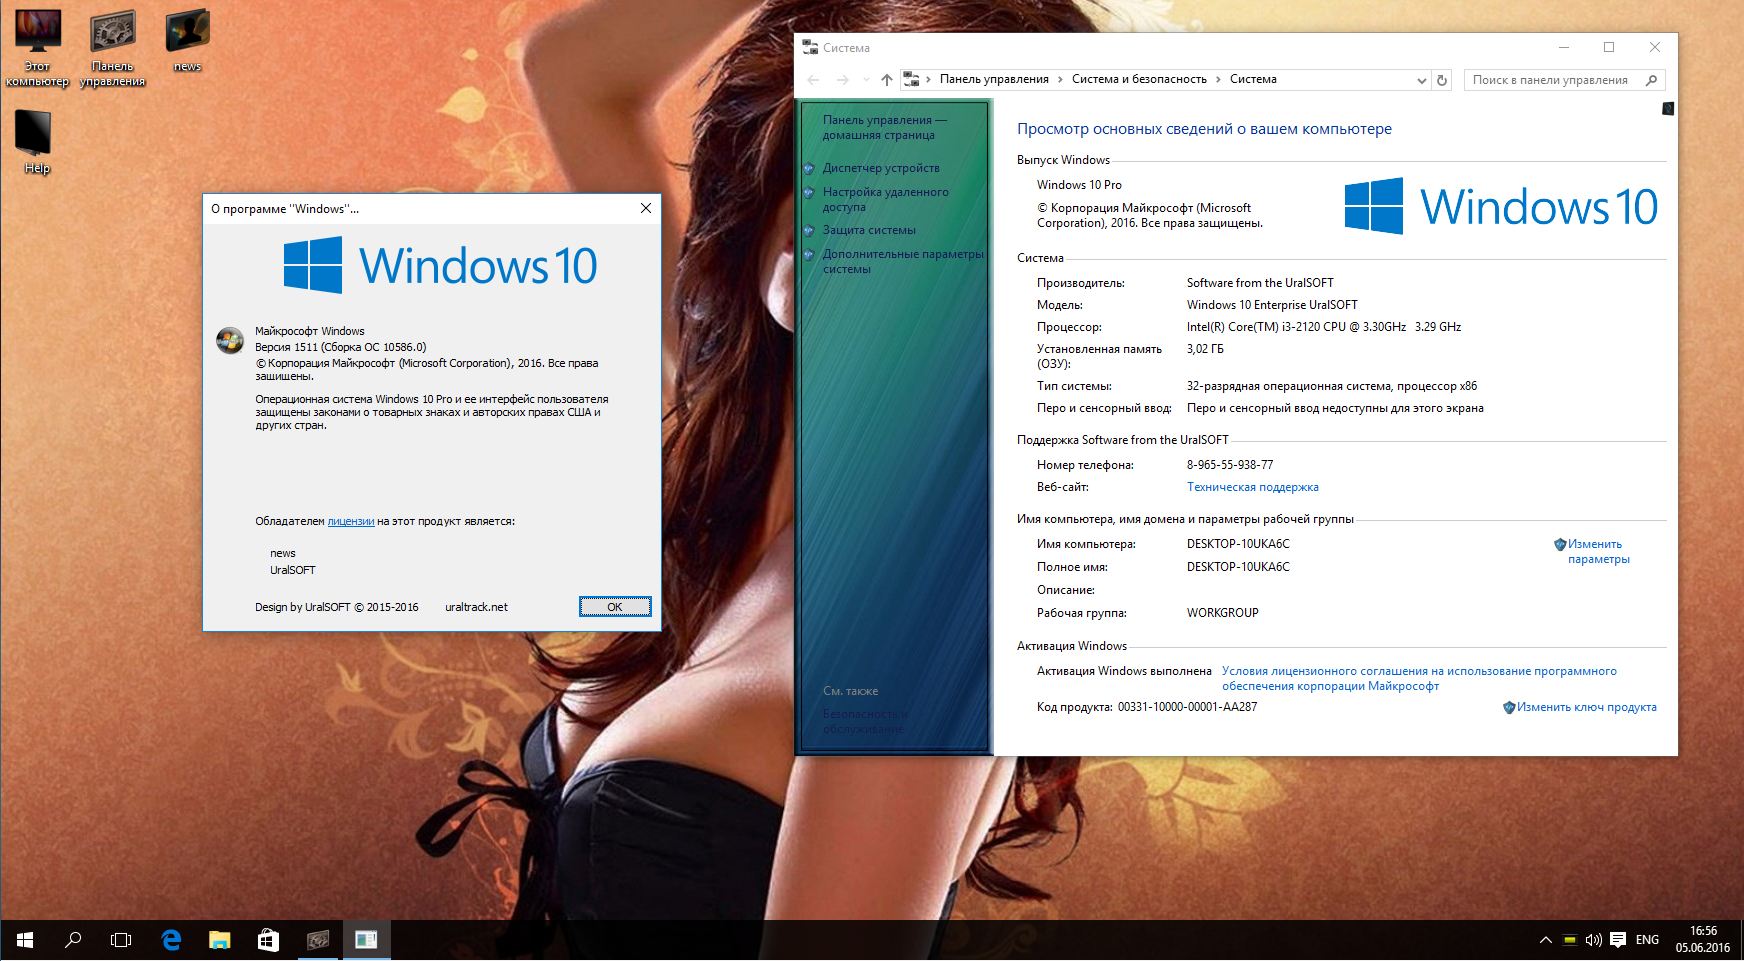Open 'Панель управления — домашняя страница' link
Viewport: 1744px width, 961px height.
[884, 127]
